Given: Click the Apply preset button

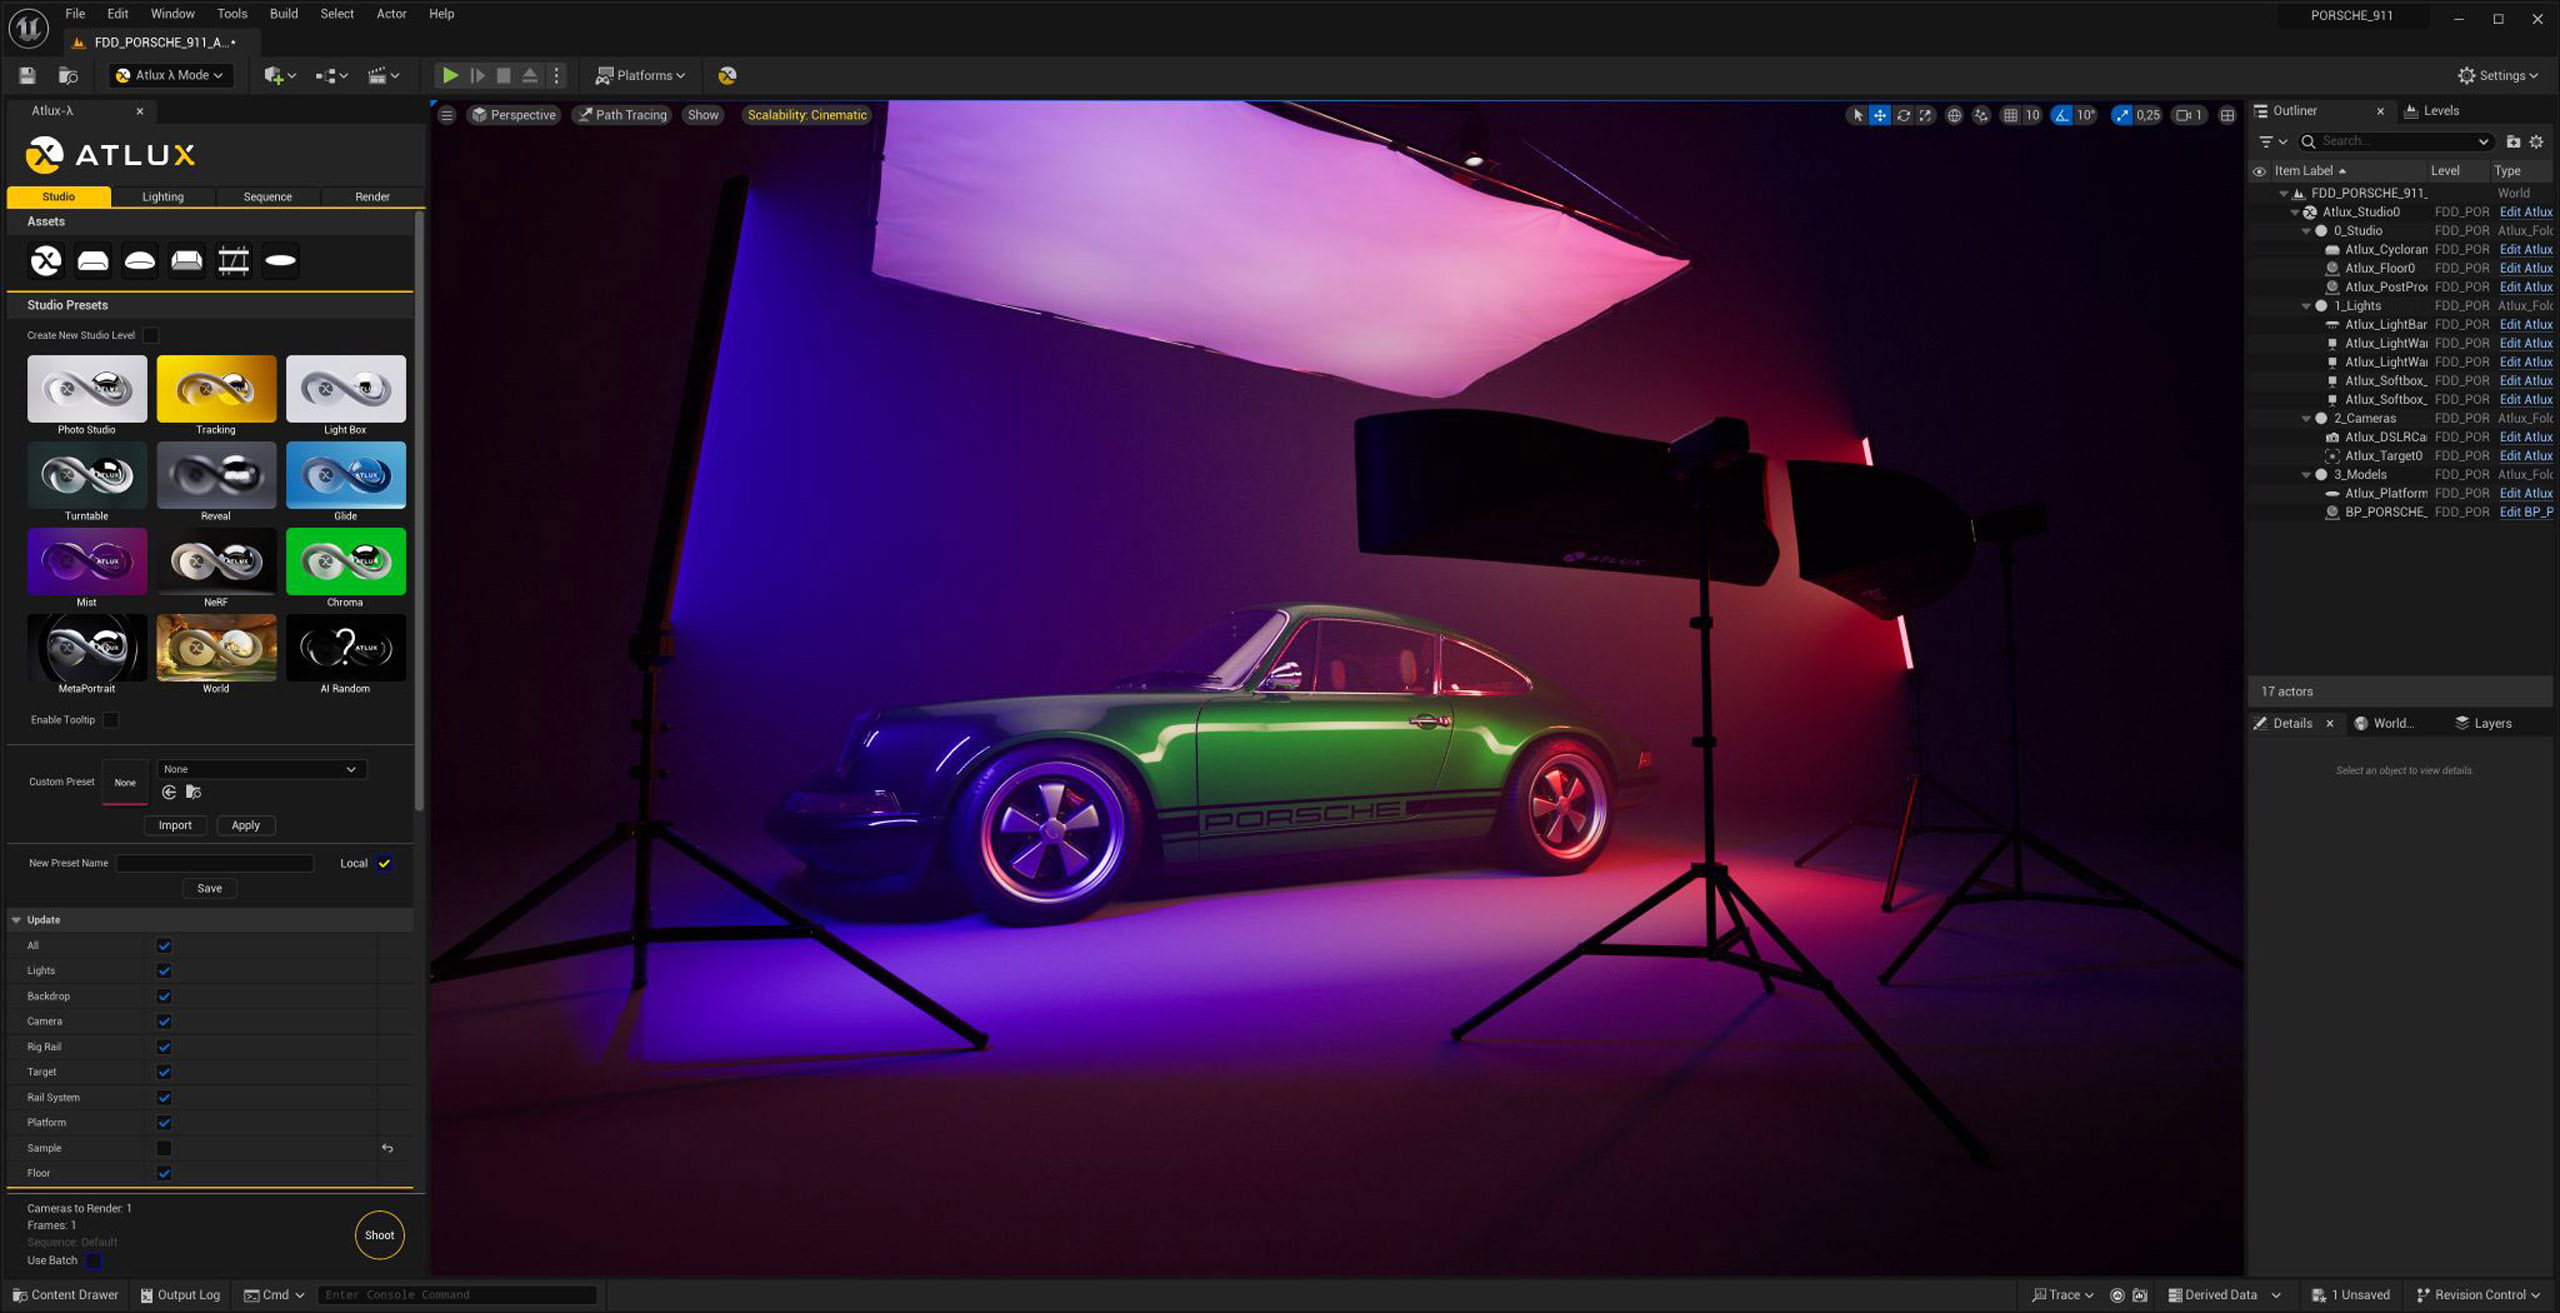Looking at the screenshot, I should tap(245, 825).
